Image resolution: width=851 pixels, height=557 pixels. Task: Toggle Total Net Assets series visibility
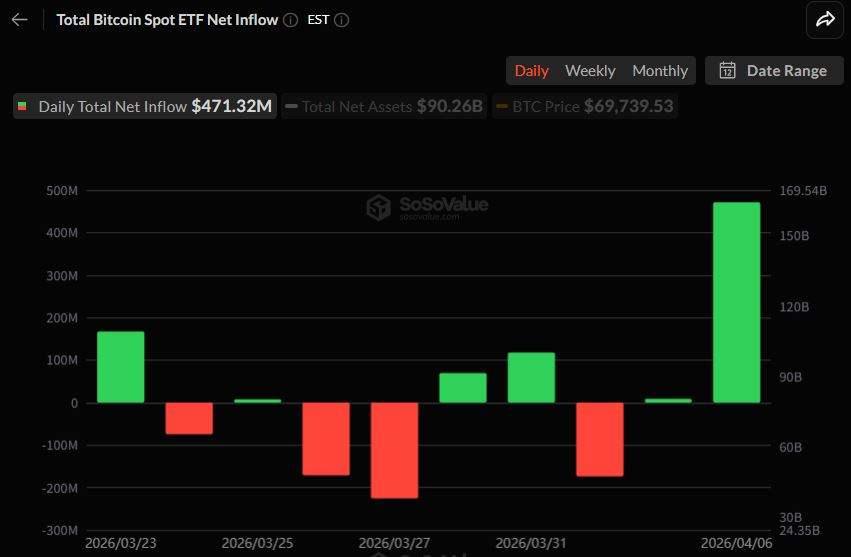pyautogui.click(x=384, y=106)
